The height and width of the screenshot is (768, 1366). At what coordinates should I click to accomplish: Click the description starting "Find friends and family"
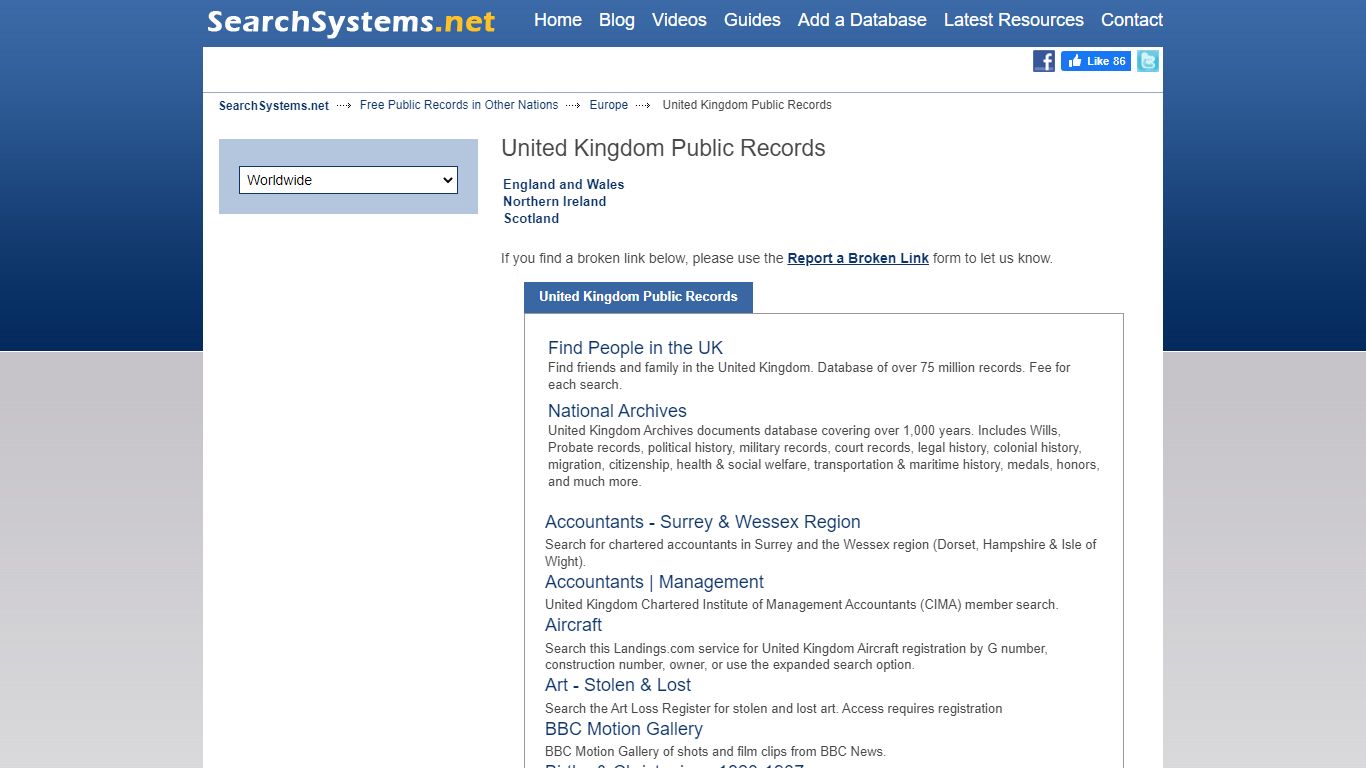coord(809,376)
